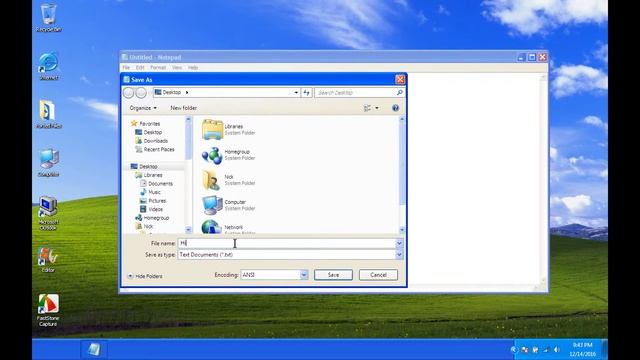Viewport: 640px width, 360px height.
Task: Open the clock showing 12/14/2016
Action: [x=582, y=350]
